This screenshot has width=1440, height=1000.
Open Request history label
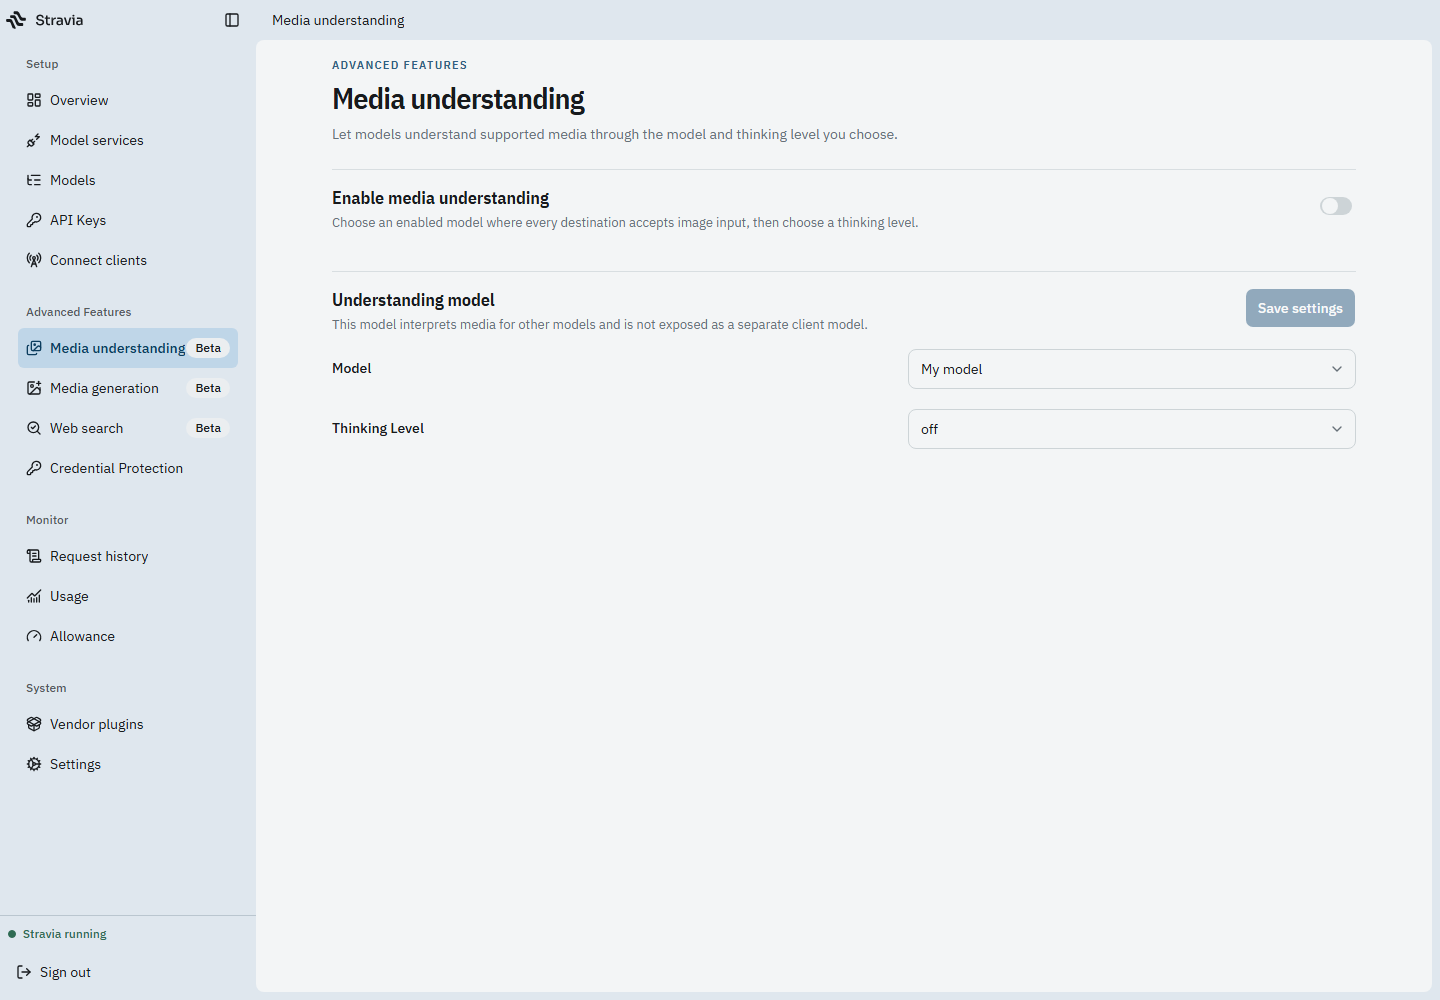99,556
